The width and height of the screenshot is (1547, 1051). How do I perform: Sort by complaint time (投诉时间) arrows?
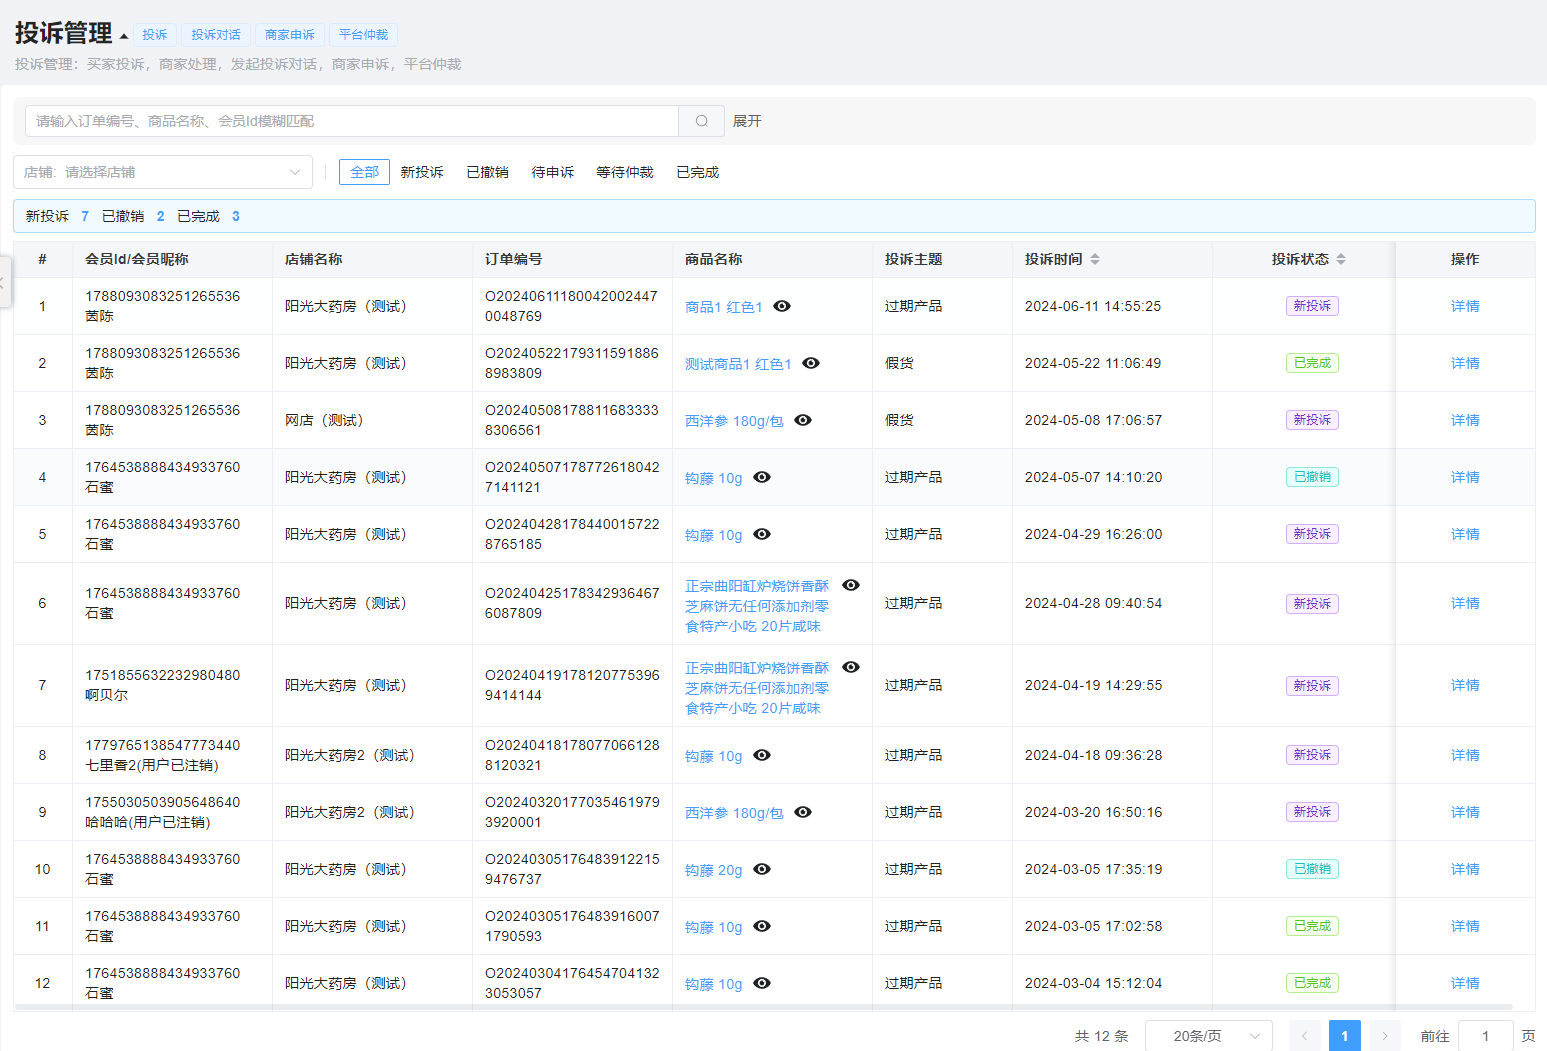click(x=1095, y=259)
